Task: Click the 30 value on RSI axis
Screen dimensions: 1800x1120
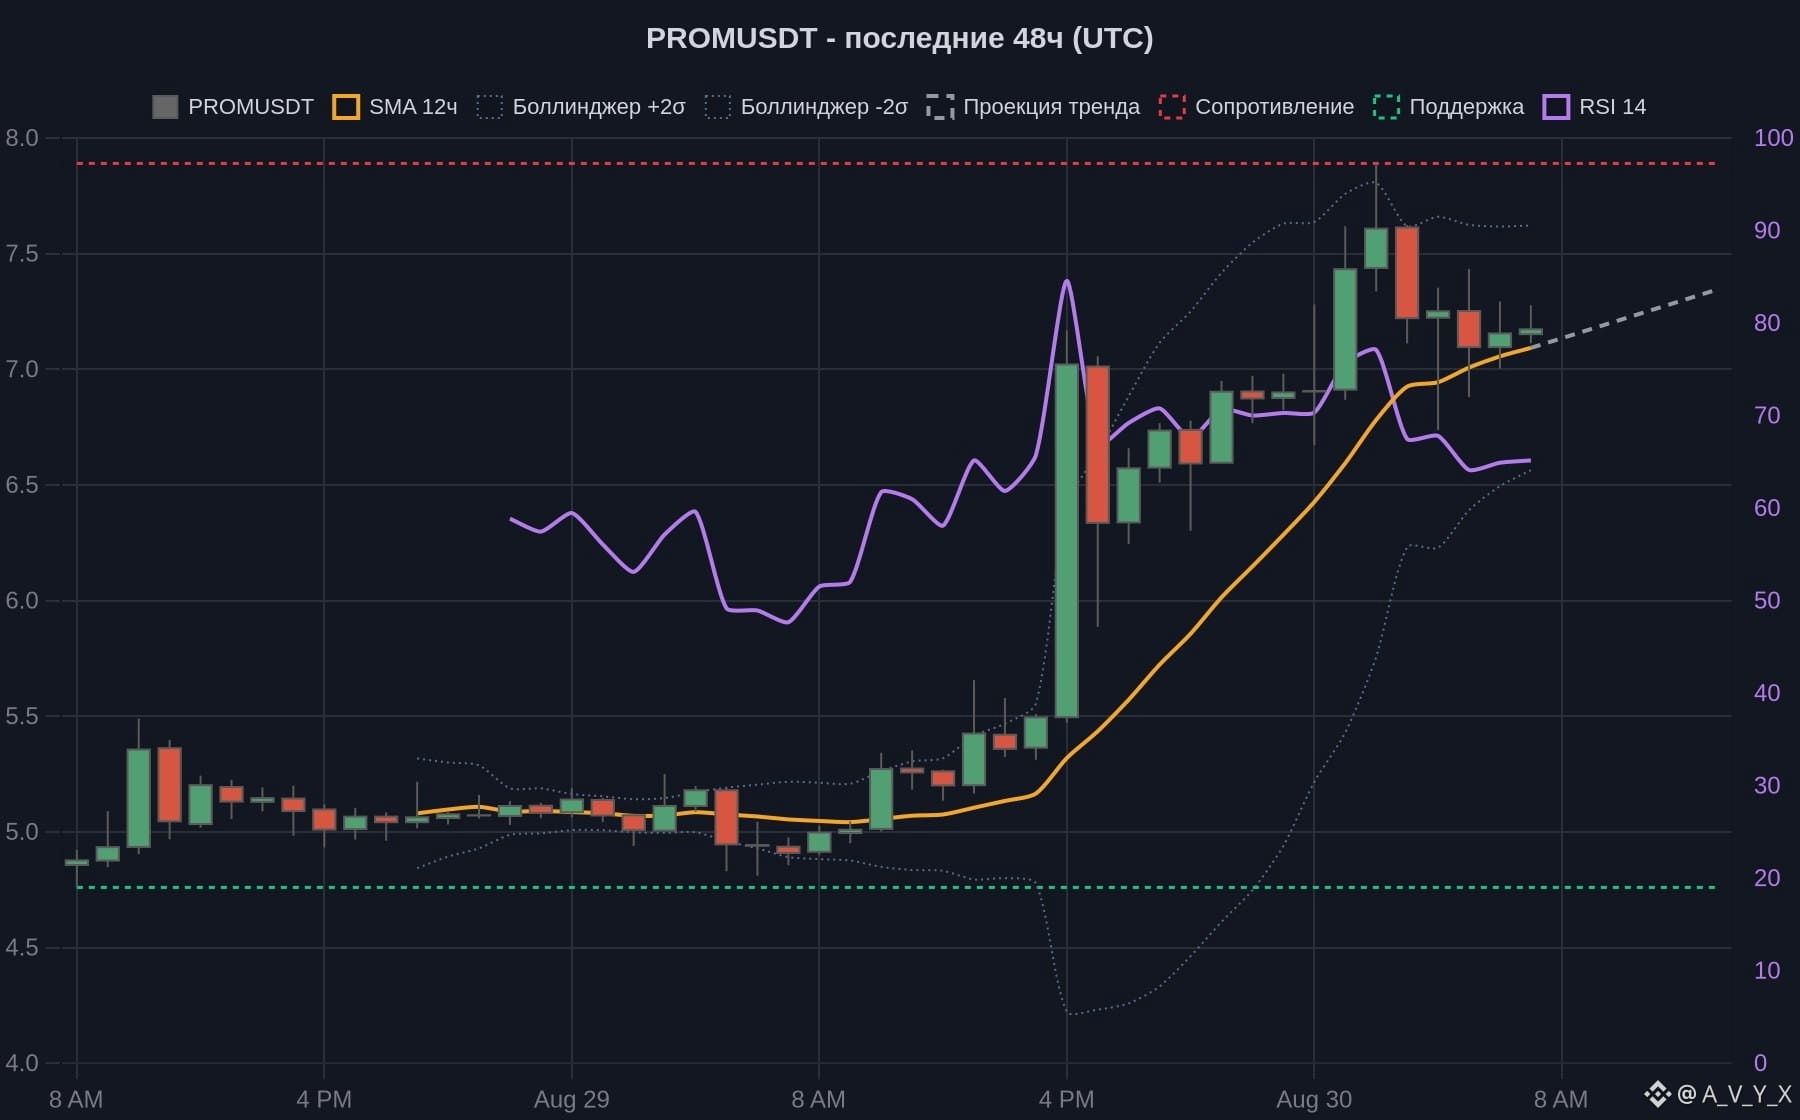Action: tap(1767, 785)
